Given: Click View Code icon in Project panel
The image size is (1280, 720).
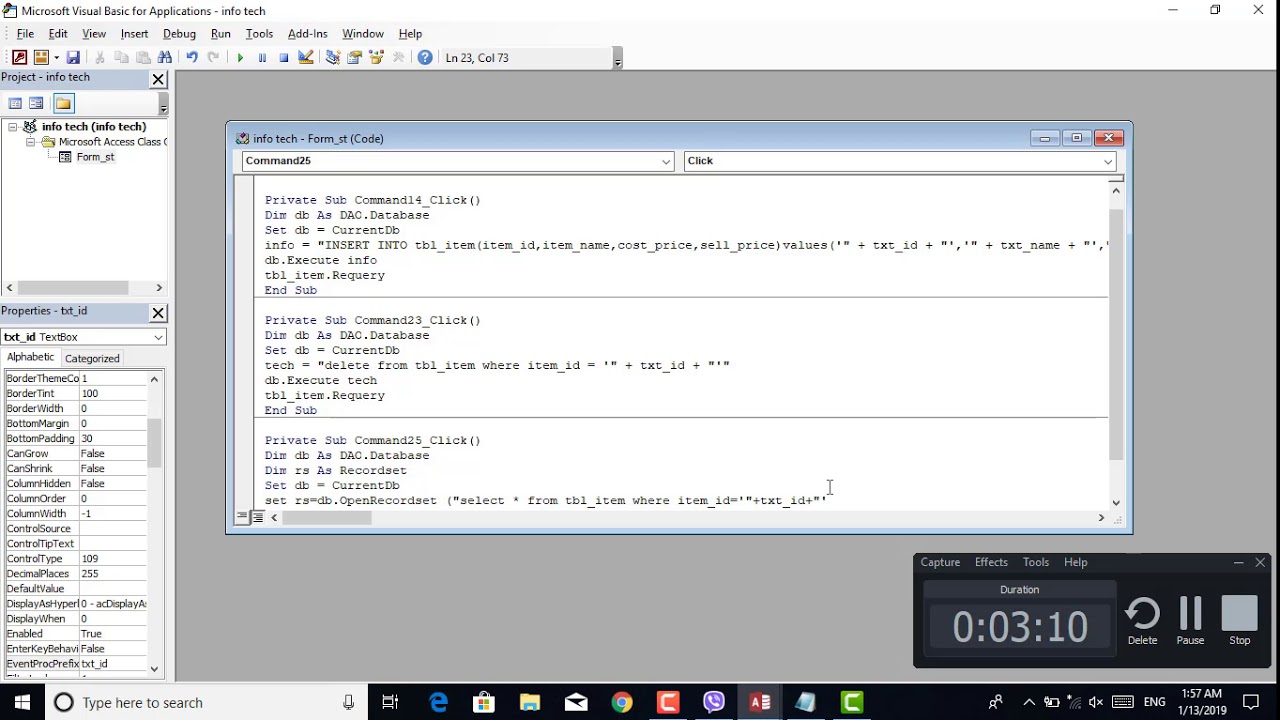Looking at the screenshot, I should [x=15, y=103].
